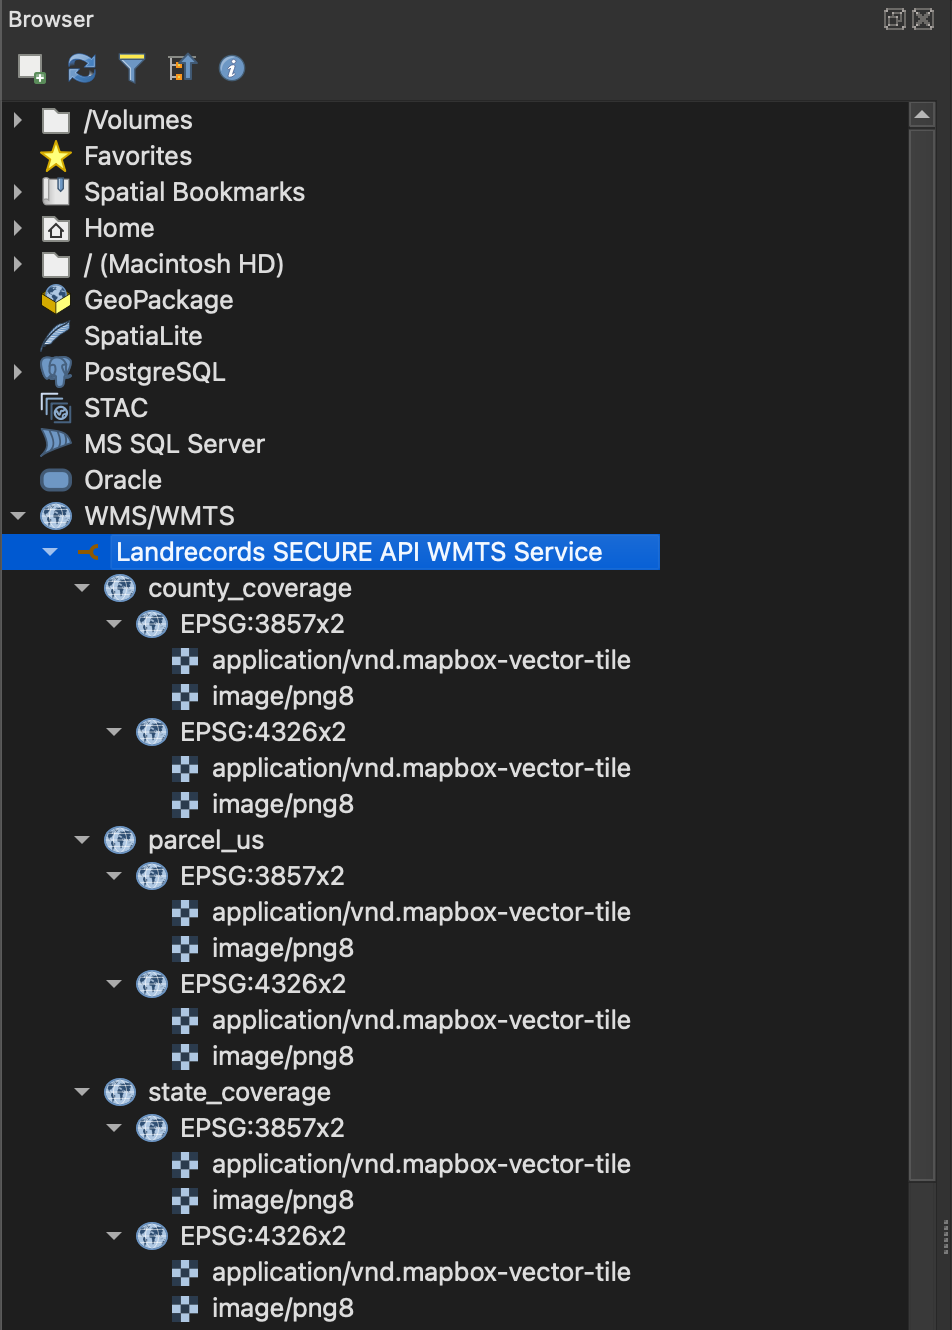The image size is (952, 1330).
Task: Expand the Spatial Bookmarks node
Action: (18, 192)
